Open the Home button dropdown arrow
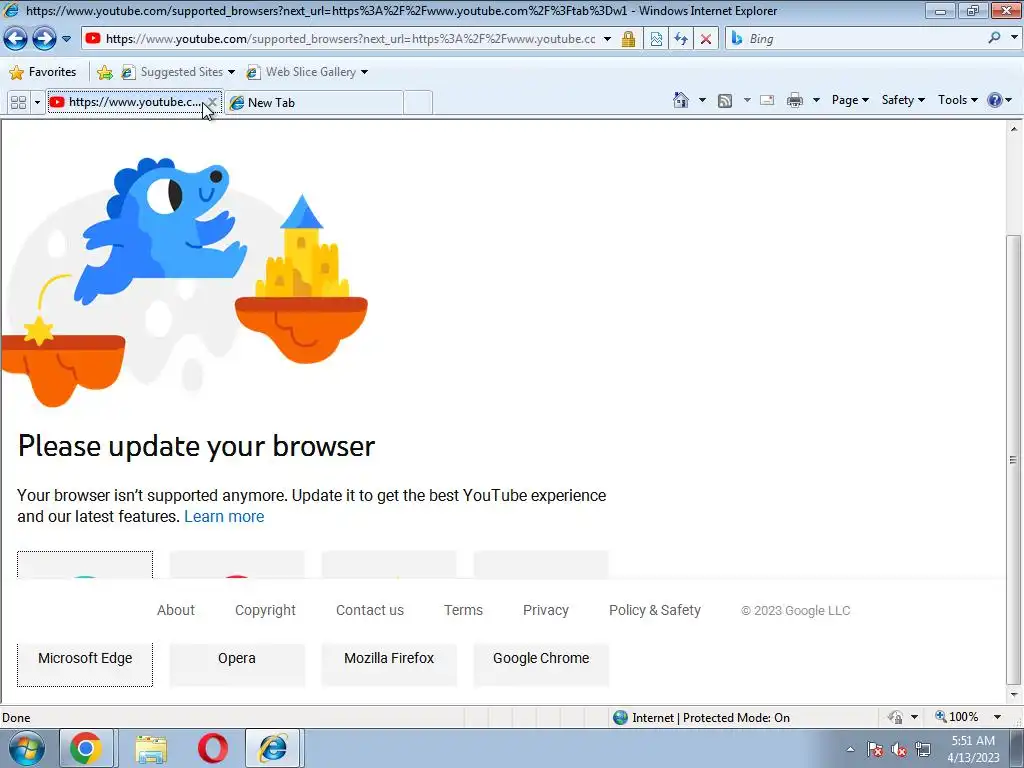The width and height of the screenshot is (1024, 768). coord(703,100)
